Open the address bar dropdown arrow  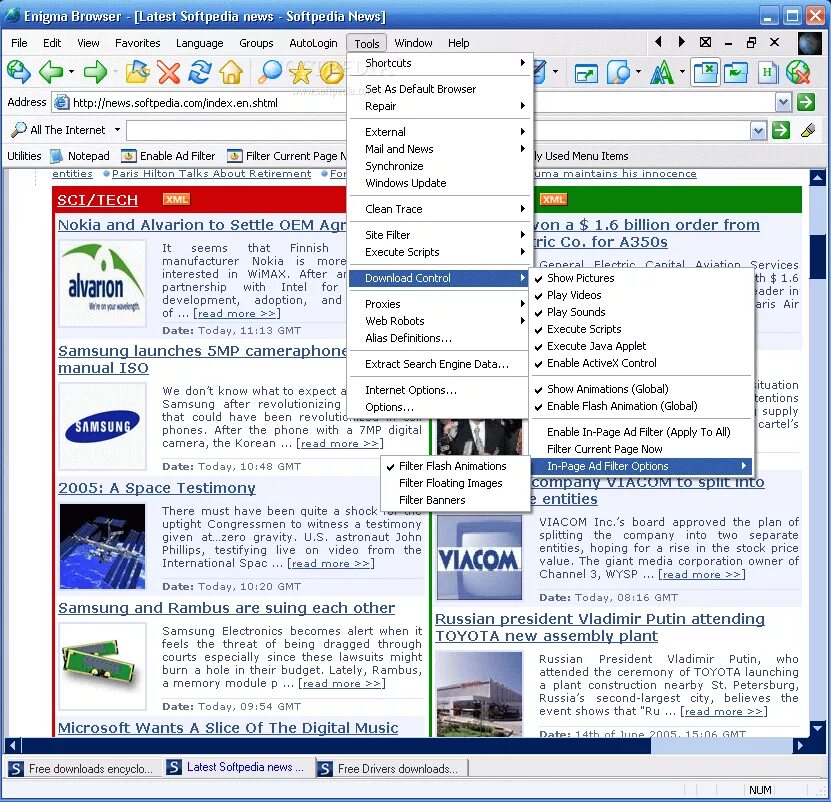click(x=783, y=102)
